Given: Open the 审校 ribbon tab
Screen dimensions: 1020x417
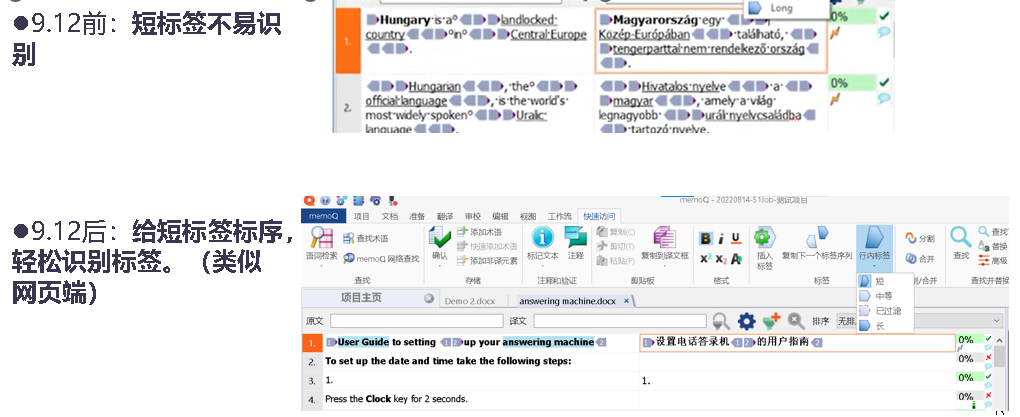Looking at the screenshot, I should [x=473, y=216].
